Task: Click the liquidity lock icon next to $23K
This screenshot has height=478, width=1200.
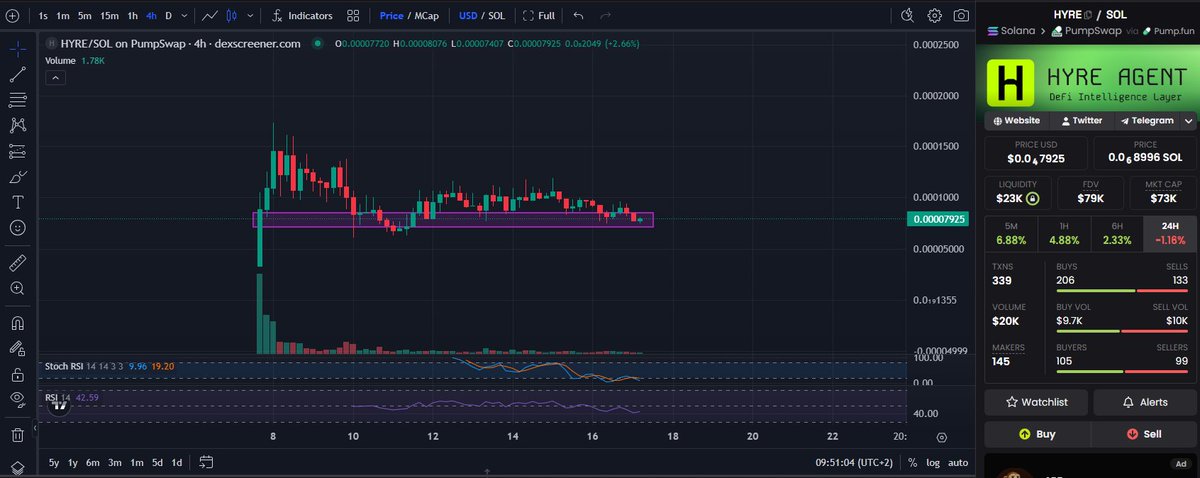Action: coord(1034,199)
